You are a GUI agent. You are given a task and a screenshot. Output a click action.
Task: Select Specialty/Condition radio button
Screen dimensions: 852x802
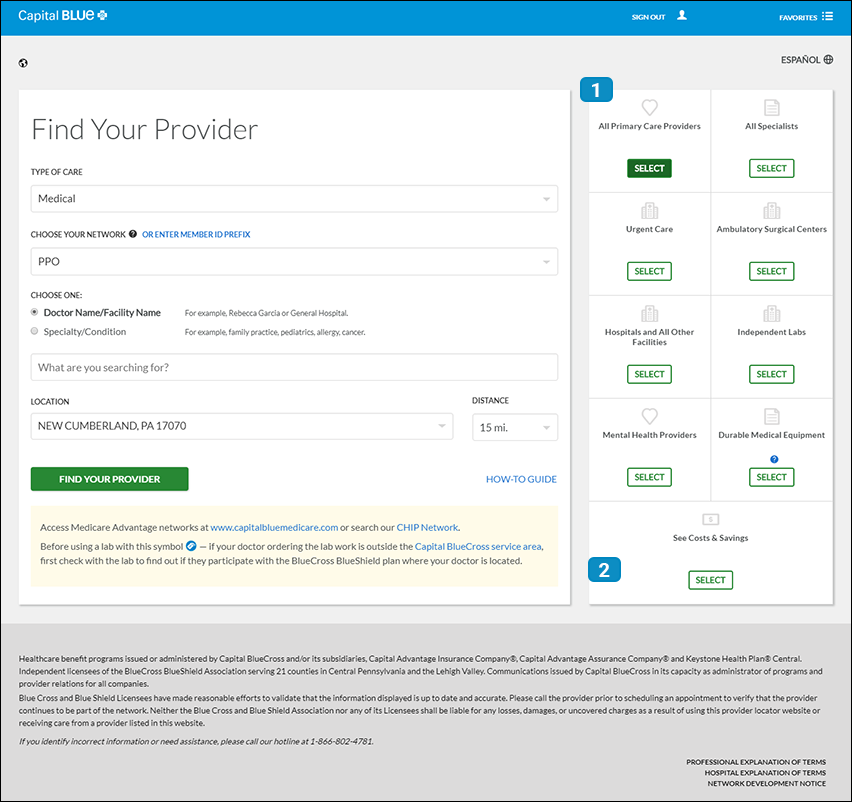pos(35,331)
